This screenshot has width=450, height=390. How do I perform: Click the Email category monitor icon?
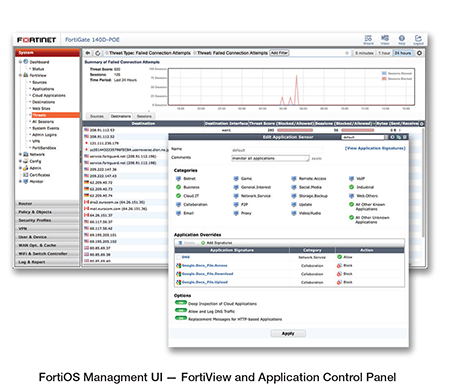point(178,213)
